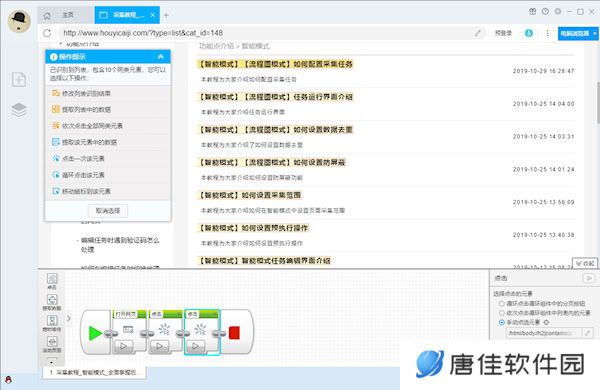
Task: Select bottom task tab 1. 采集教程_智能模式
Action: click(95, 372)
